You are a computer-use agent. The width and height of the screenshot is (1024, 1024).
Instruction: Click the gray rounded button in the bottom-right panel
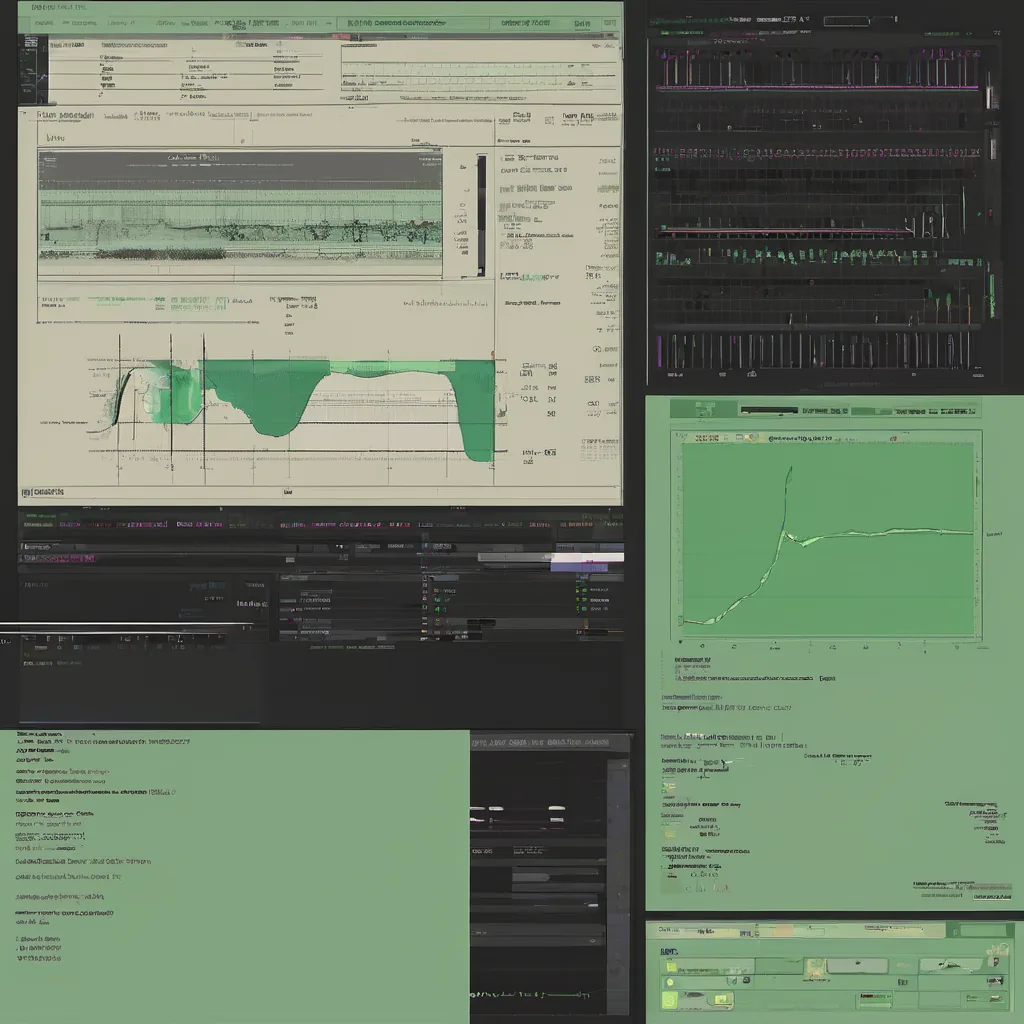(x=857, y=966)
